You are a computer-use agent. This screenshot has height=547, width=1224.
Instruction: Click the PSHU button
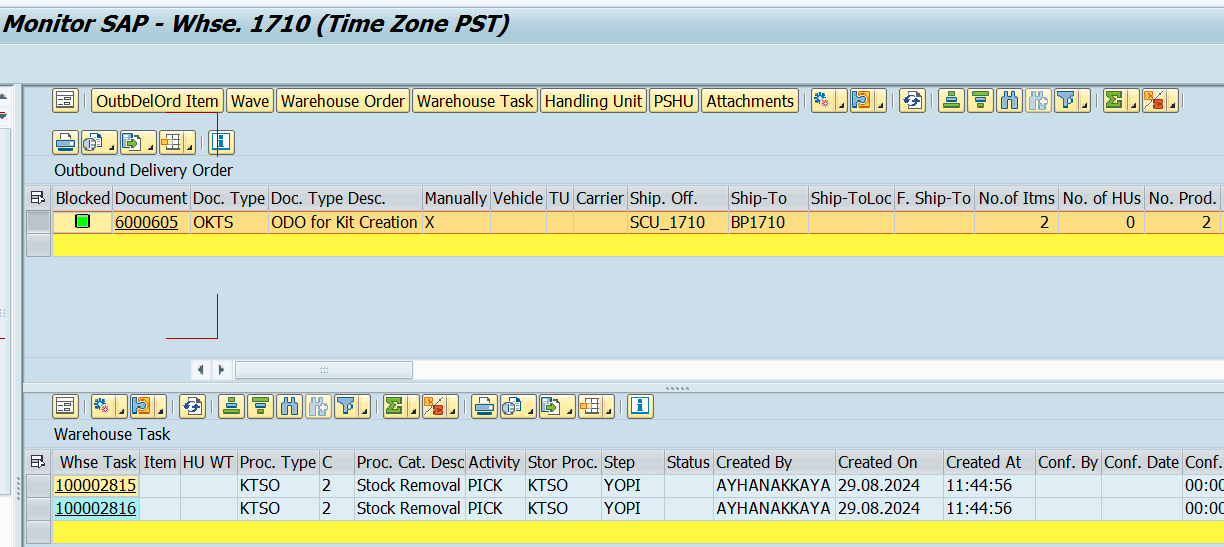673,101
